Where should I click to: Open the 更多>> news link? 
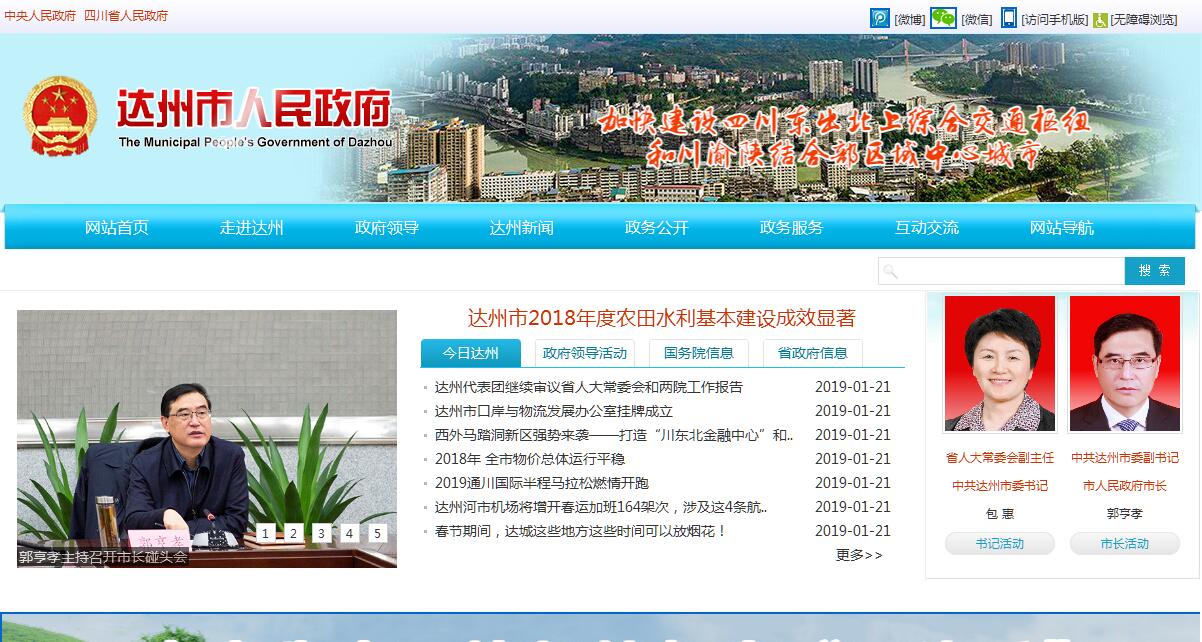859,555
